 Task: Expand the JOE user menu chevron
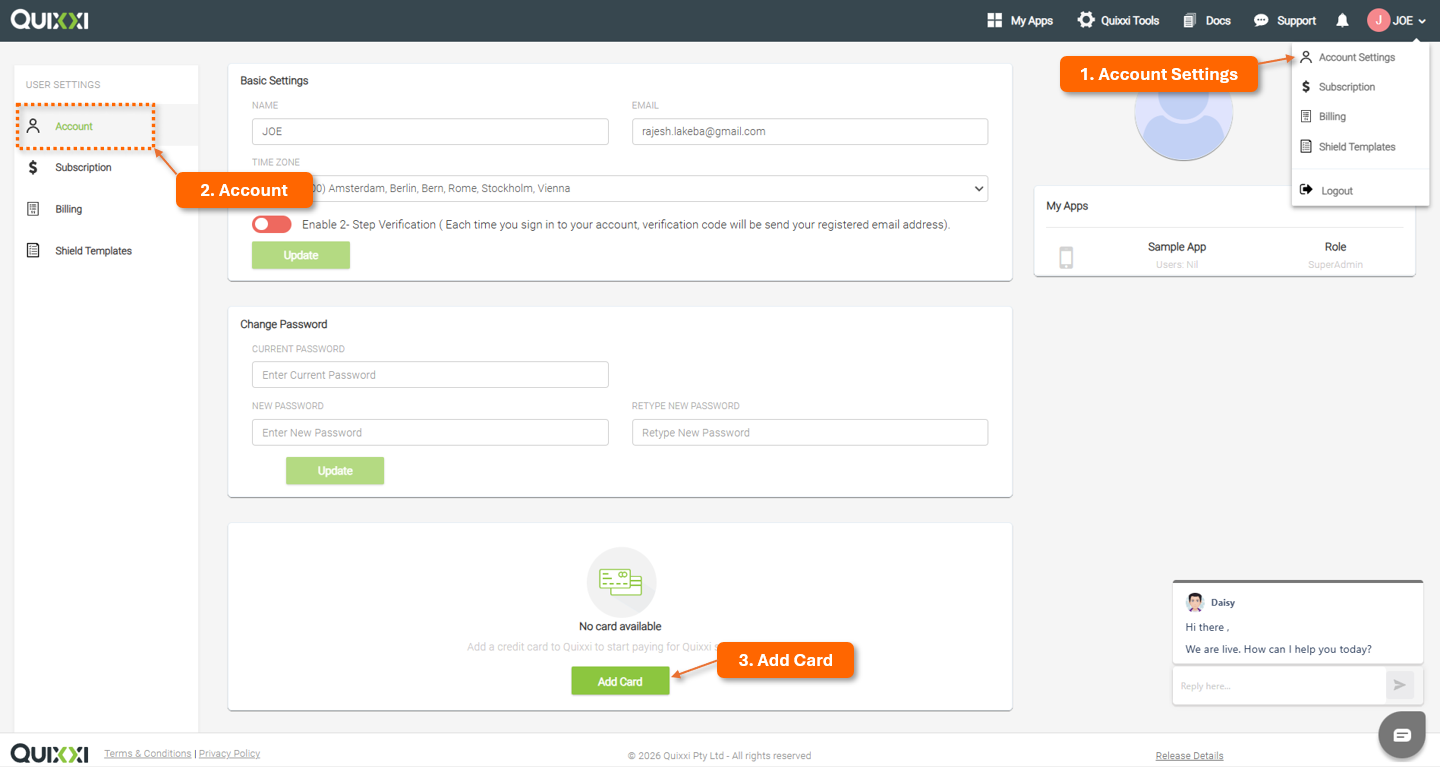click(1422, 21)
